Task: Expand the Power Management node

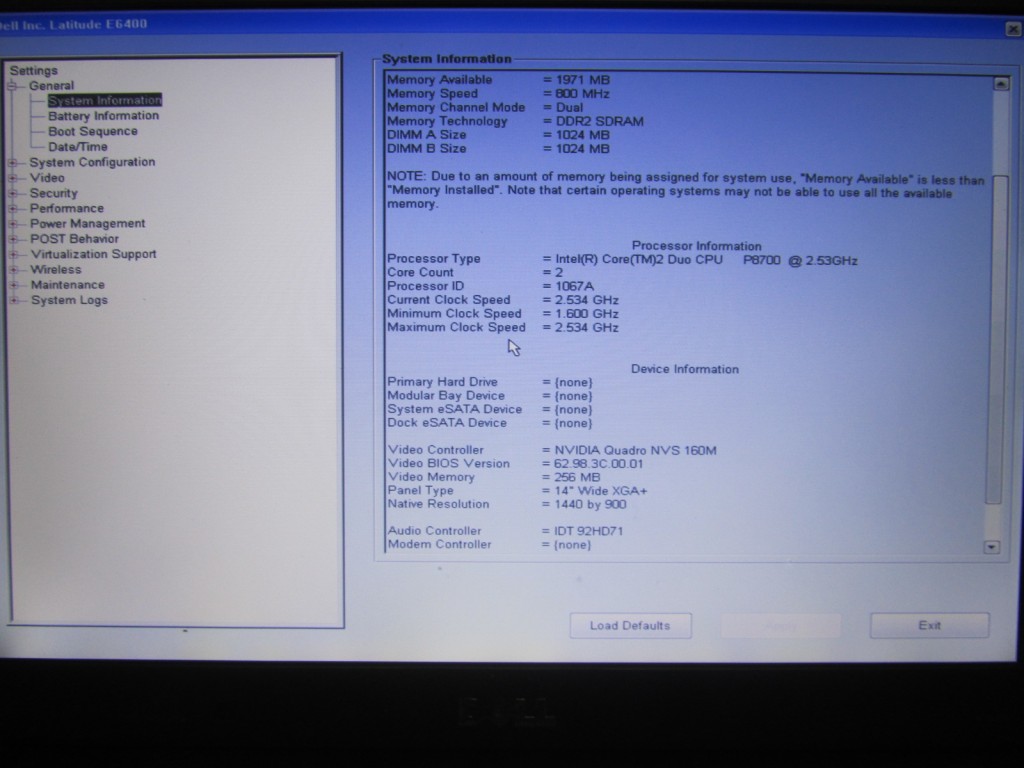Action: tap(12, 224)
